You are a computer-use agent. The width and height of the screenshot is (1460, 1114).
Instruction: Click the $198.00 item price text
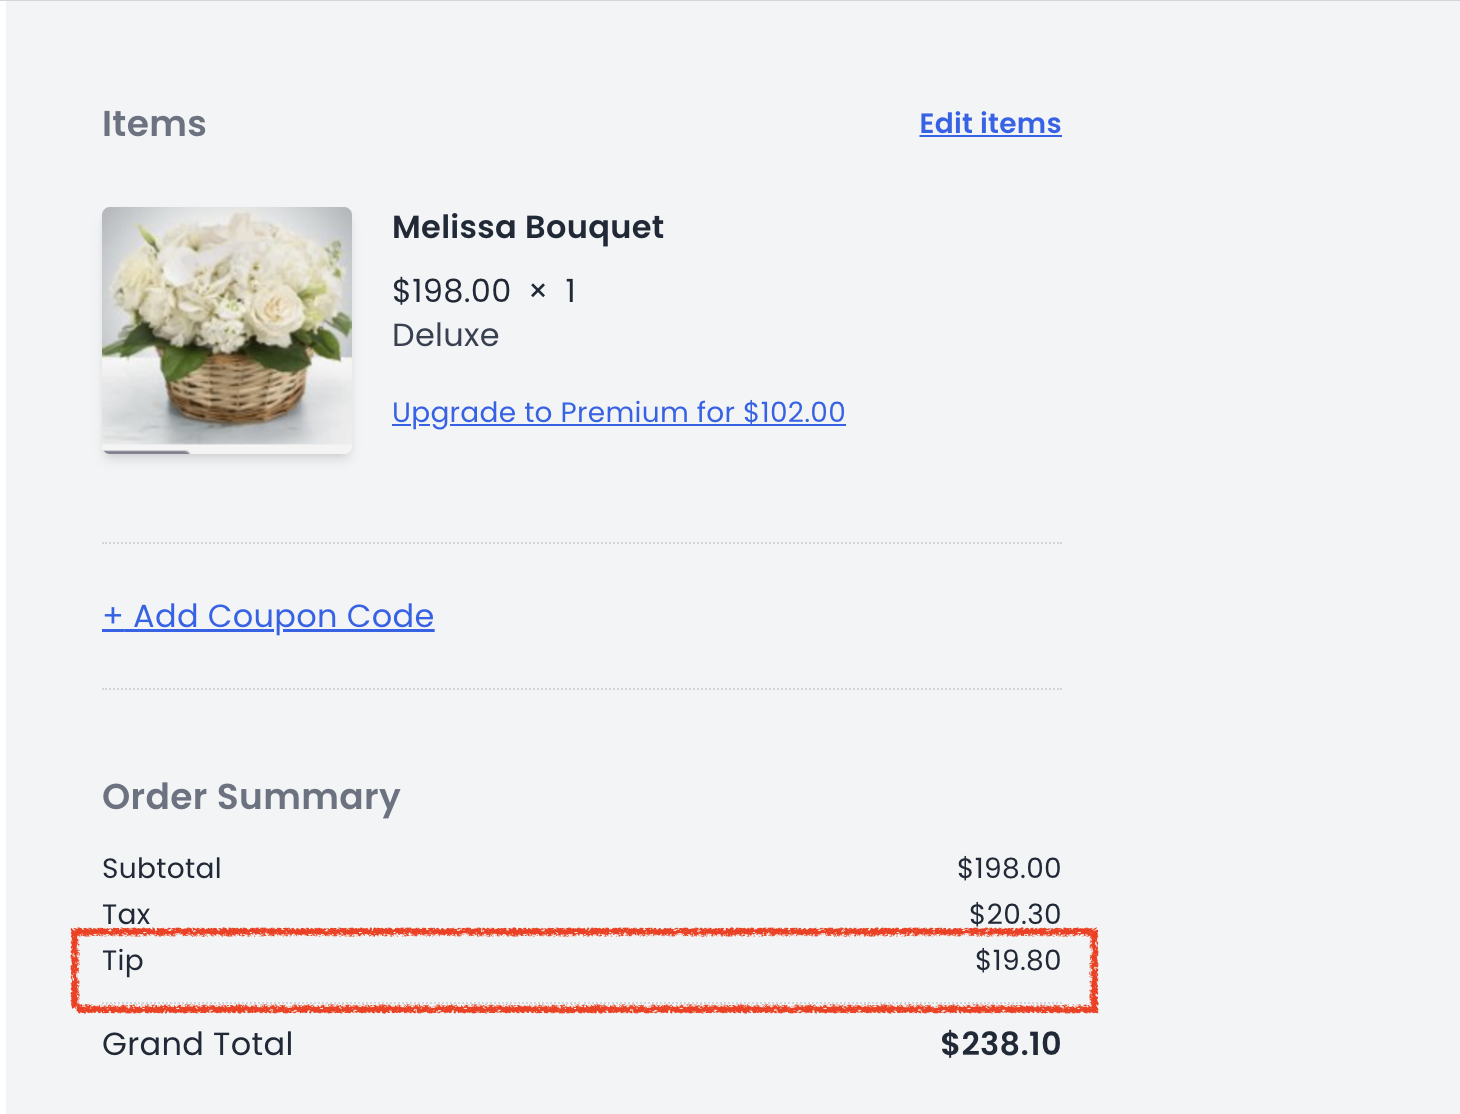[451, 291]
